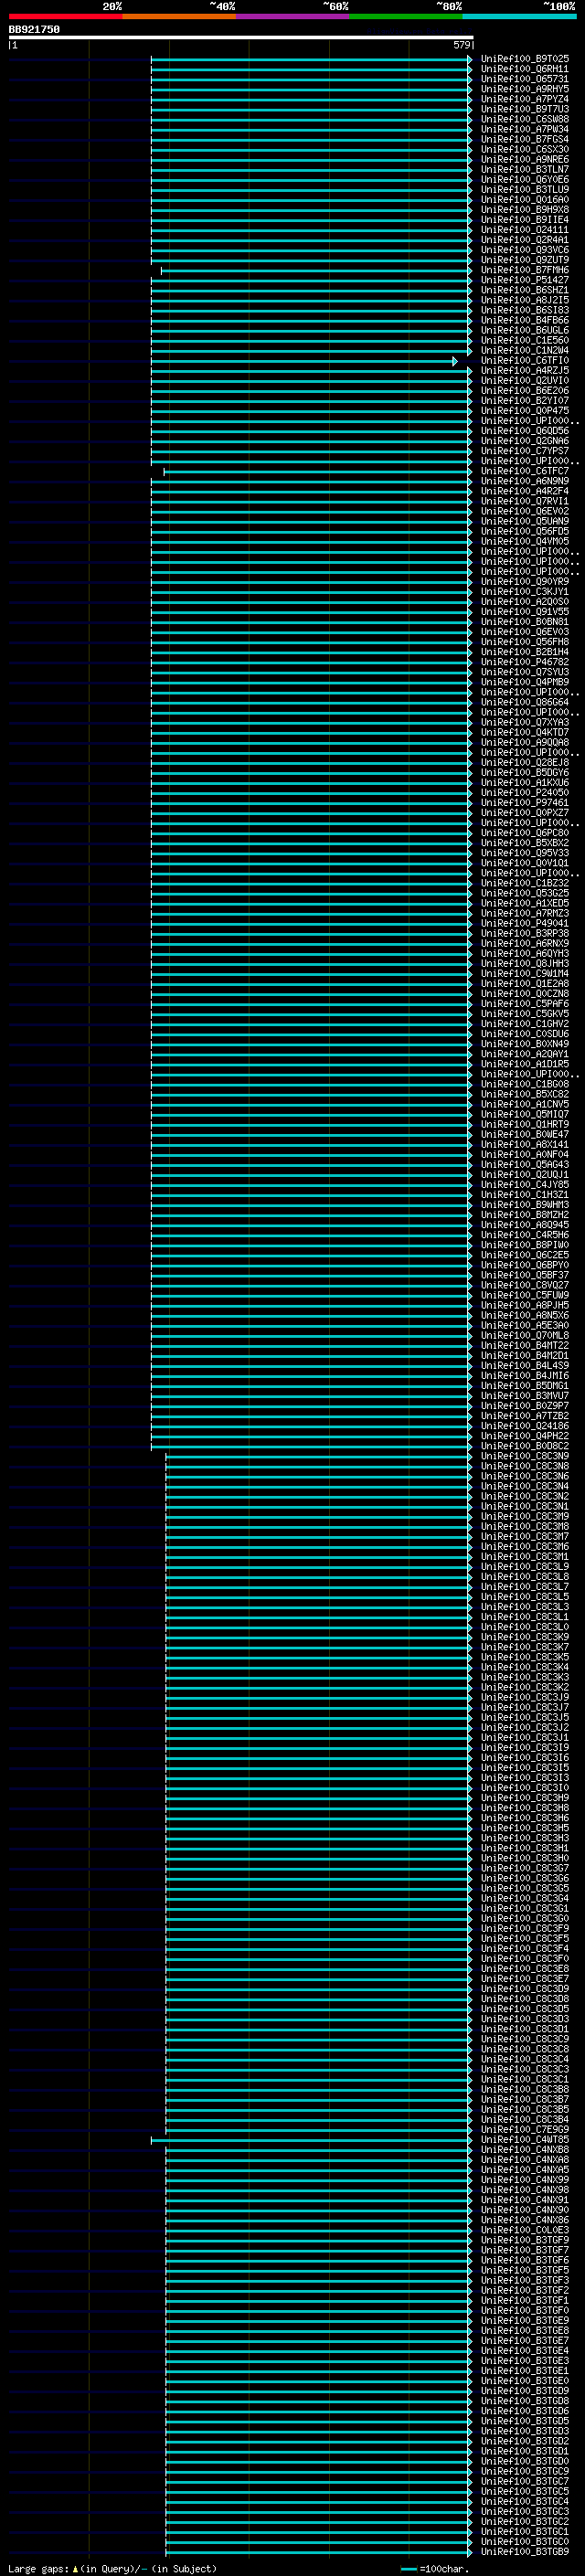This screenshot has width=585, height=2576.
Task: Open hit UniRef100_A7PYZ4
Action: click(525, 100)
